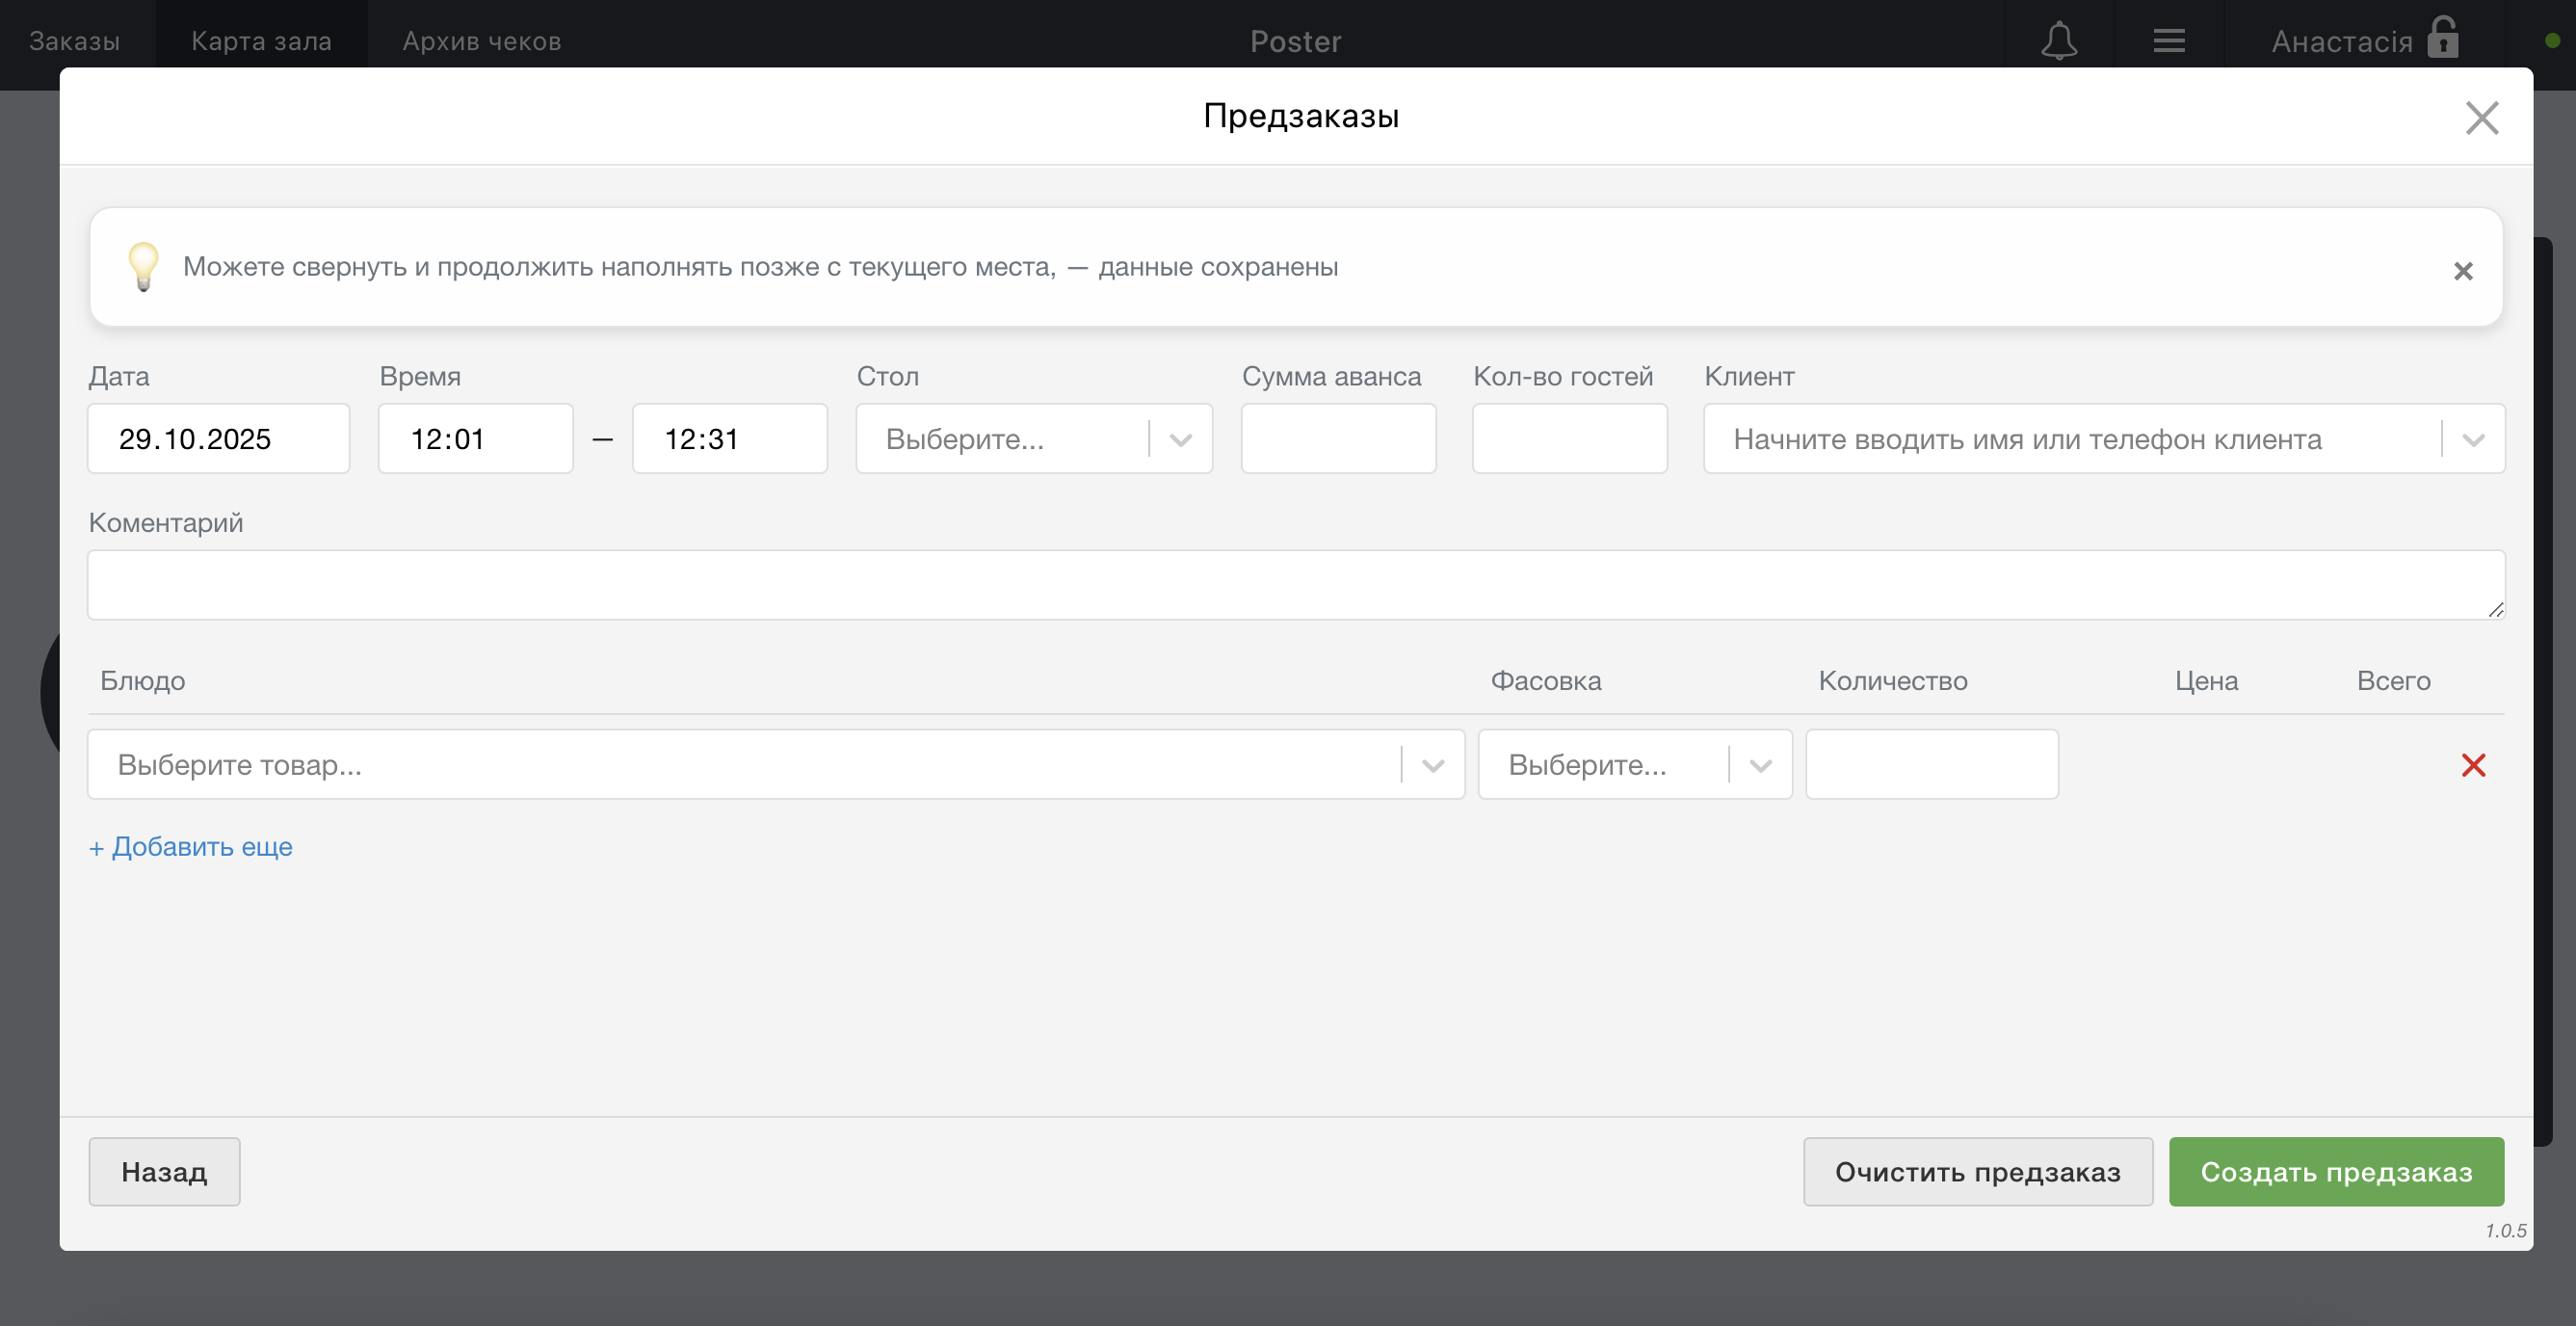Viewport: 2576px width, 1326px height.
Task: Click the Добавить еще link
Action: [191, 846]
